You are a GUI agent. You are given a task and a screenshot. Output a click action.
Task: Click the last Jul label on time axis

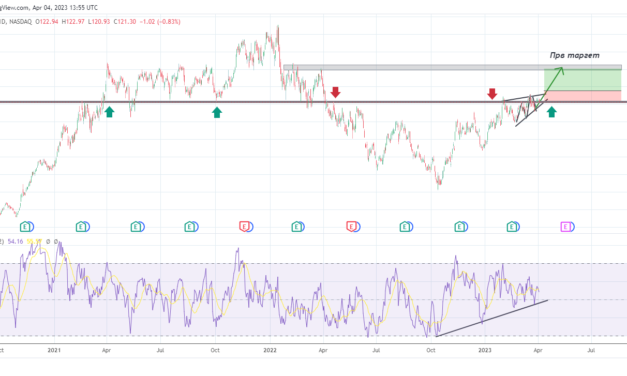coord(591,350)
